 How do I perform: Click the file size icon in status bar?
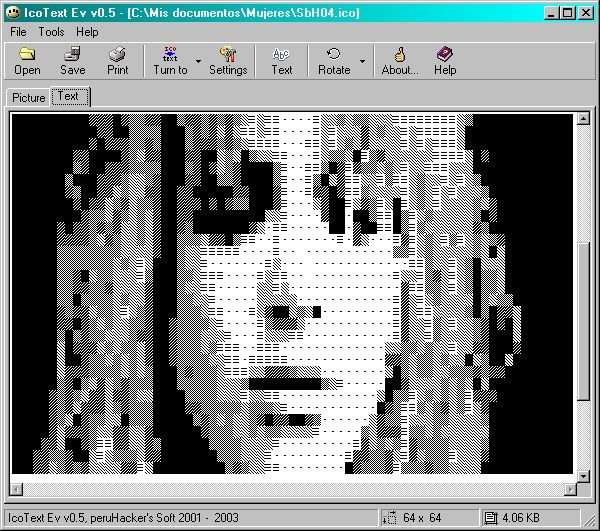(x=491, y=518)
